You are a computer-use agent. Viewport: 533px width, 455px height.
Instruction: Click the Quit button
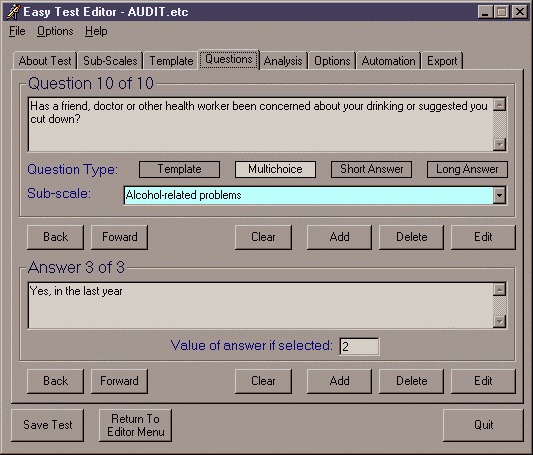click(x=483, y=425)
